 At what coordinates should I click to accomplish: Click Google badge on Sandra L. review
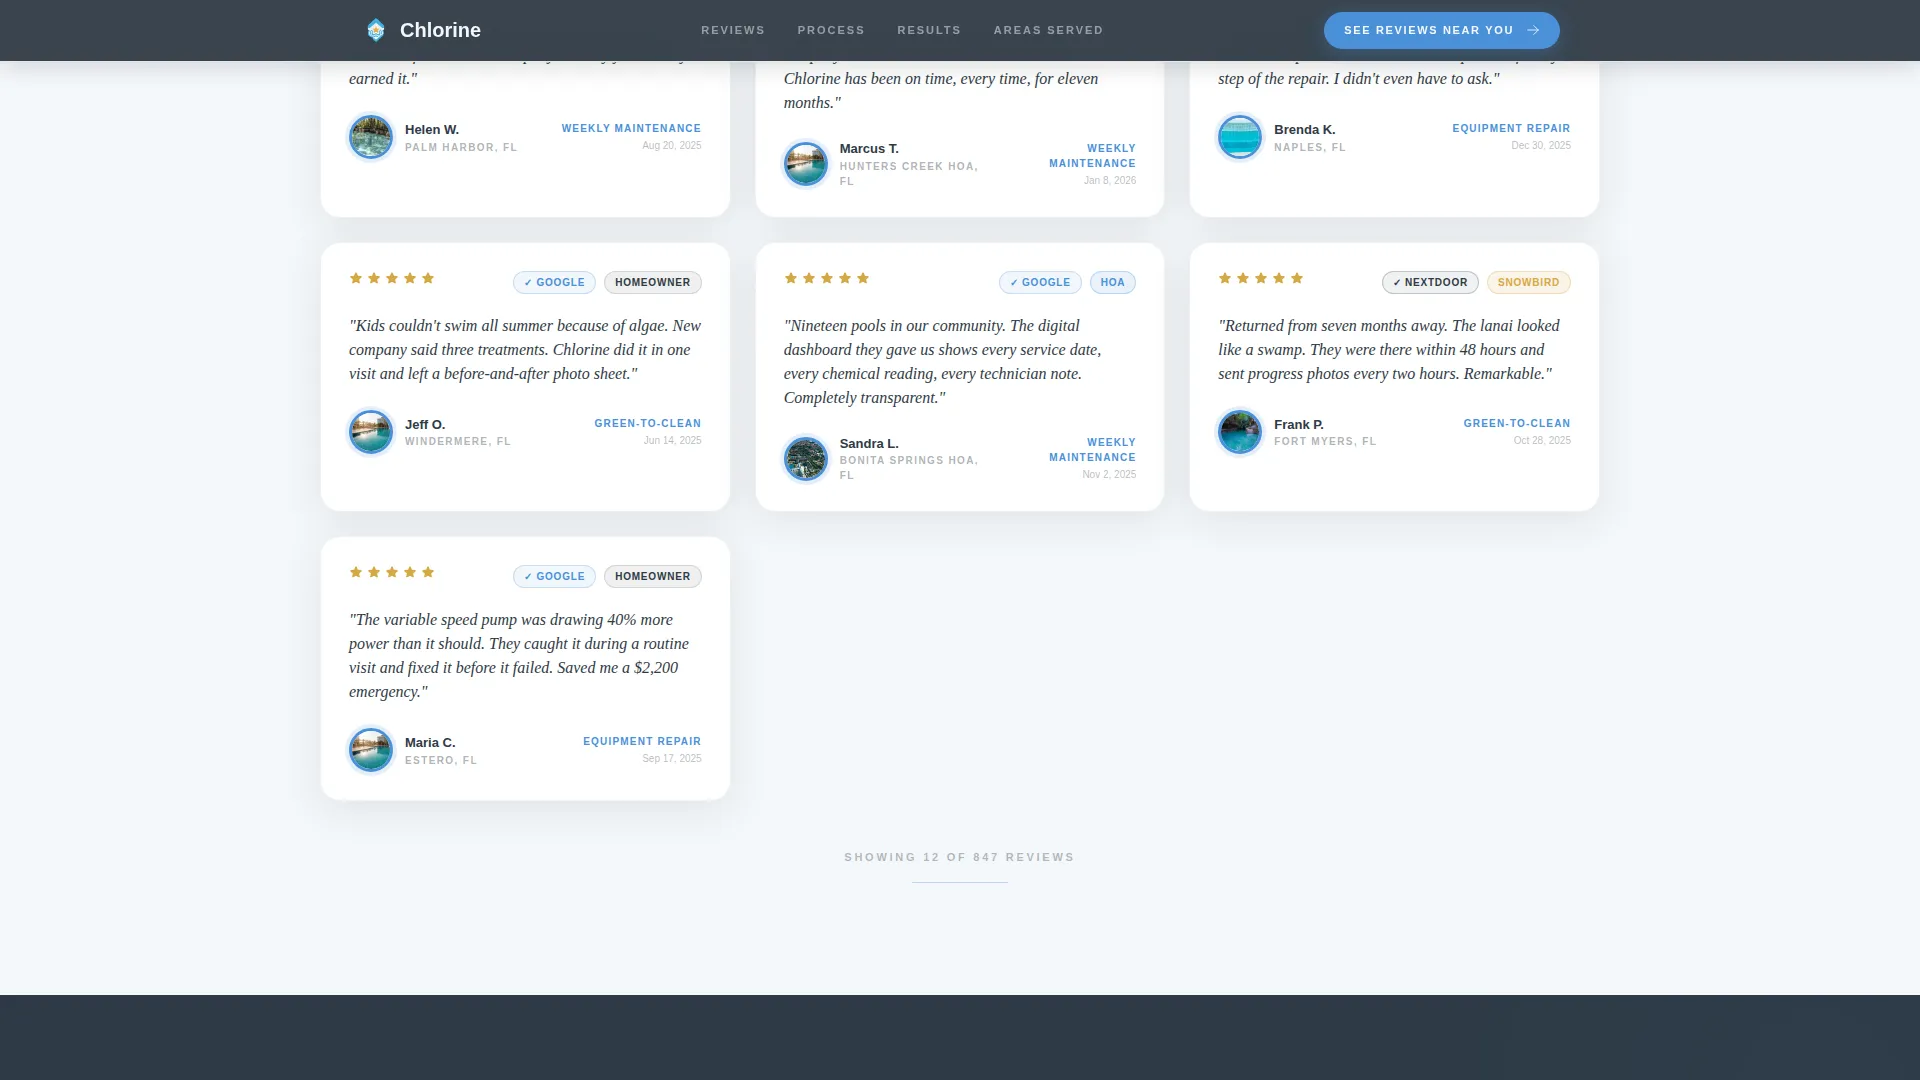pos(1040,283)
